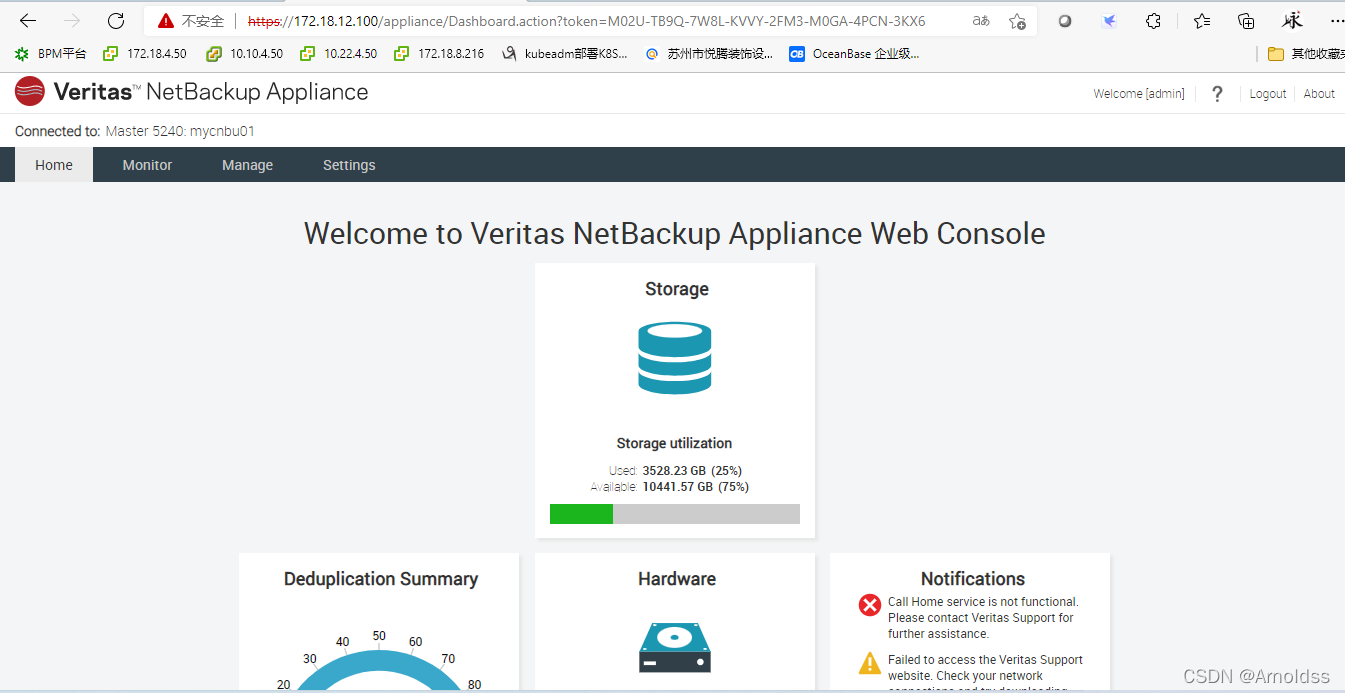The image size is (1345, 693).
Task: Click the Hardware card title
Action: (677, 579)
